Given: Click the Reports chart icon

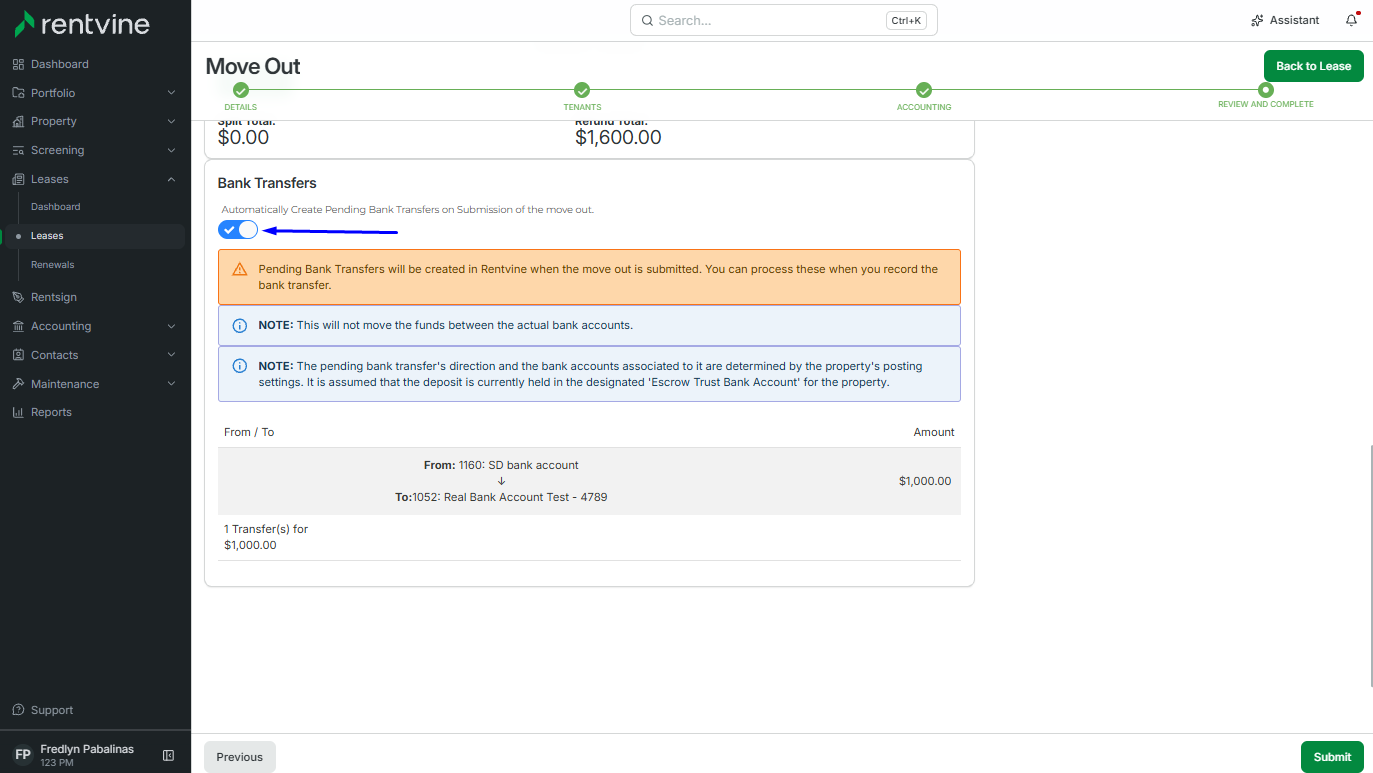Looking at the screenshot, I should (18, 412).
